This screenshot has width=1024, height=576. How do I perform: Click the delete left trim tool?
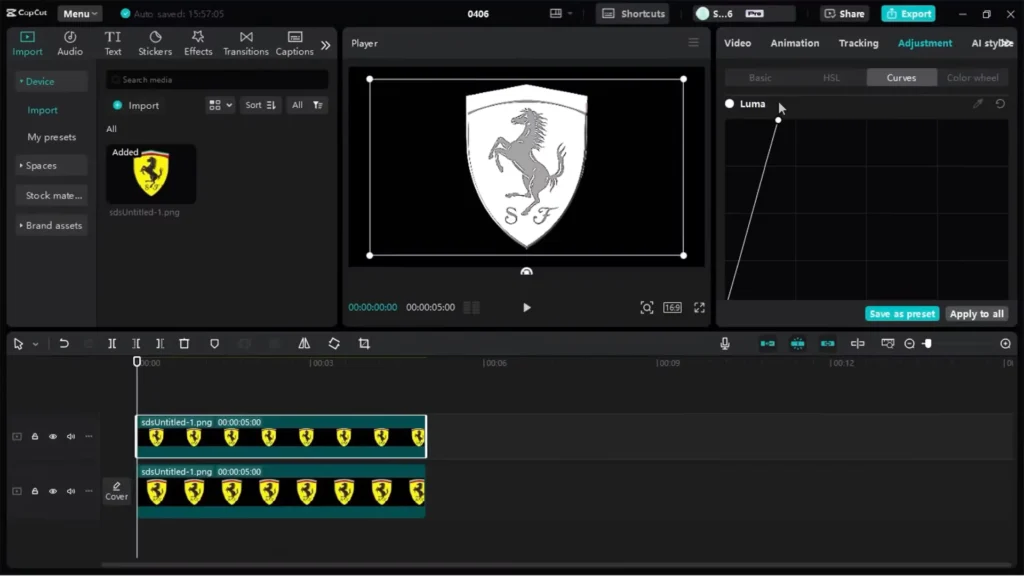pos(136,344)
